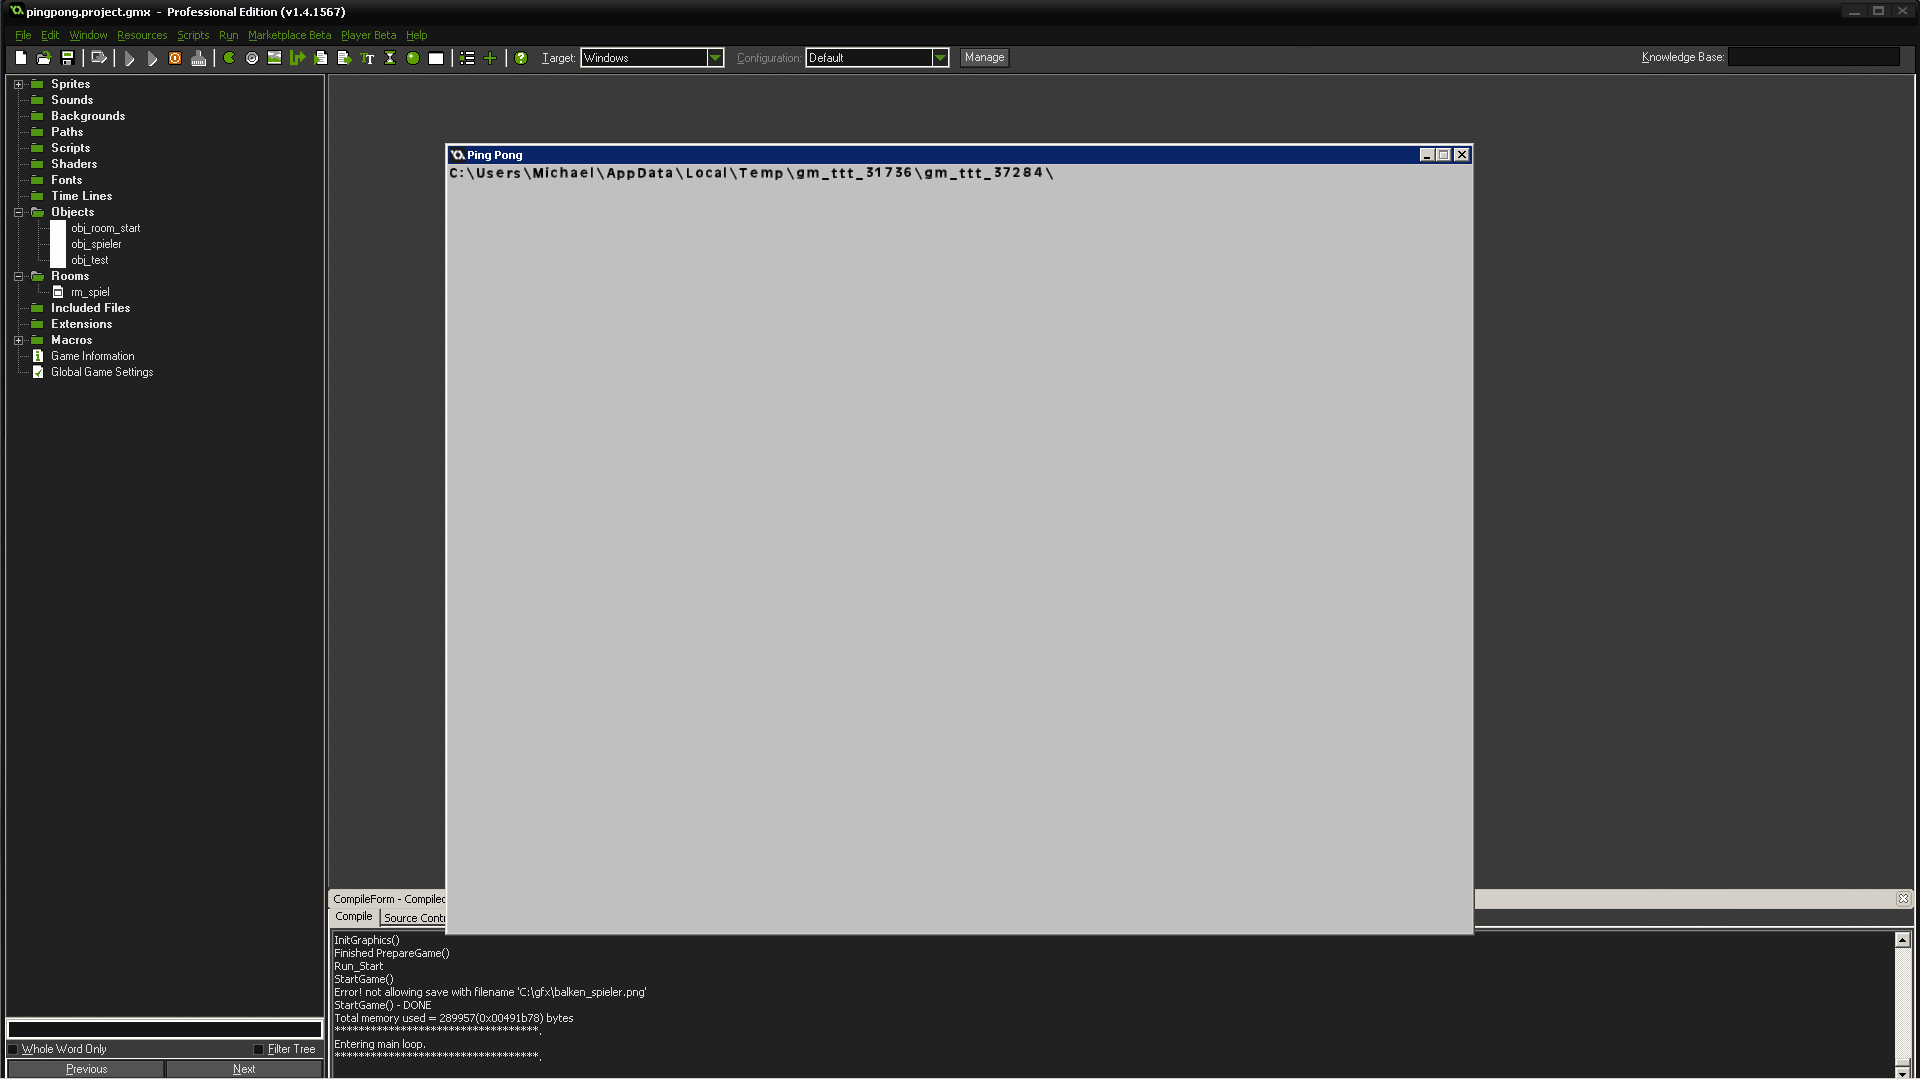Enable the Whole Word Only checkbox

tap(13, 1049)
